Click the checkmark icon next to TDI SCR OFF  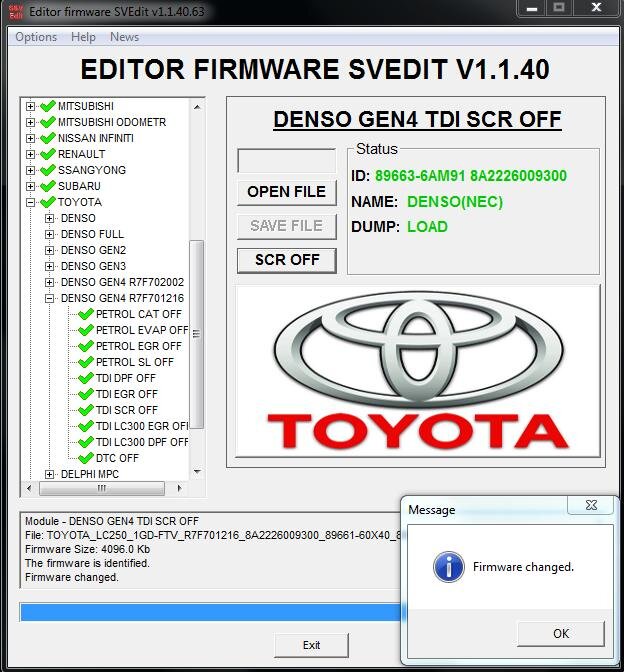(86, 410)
